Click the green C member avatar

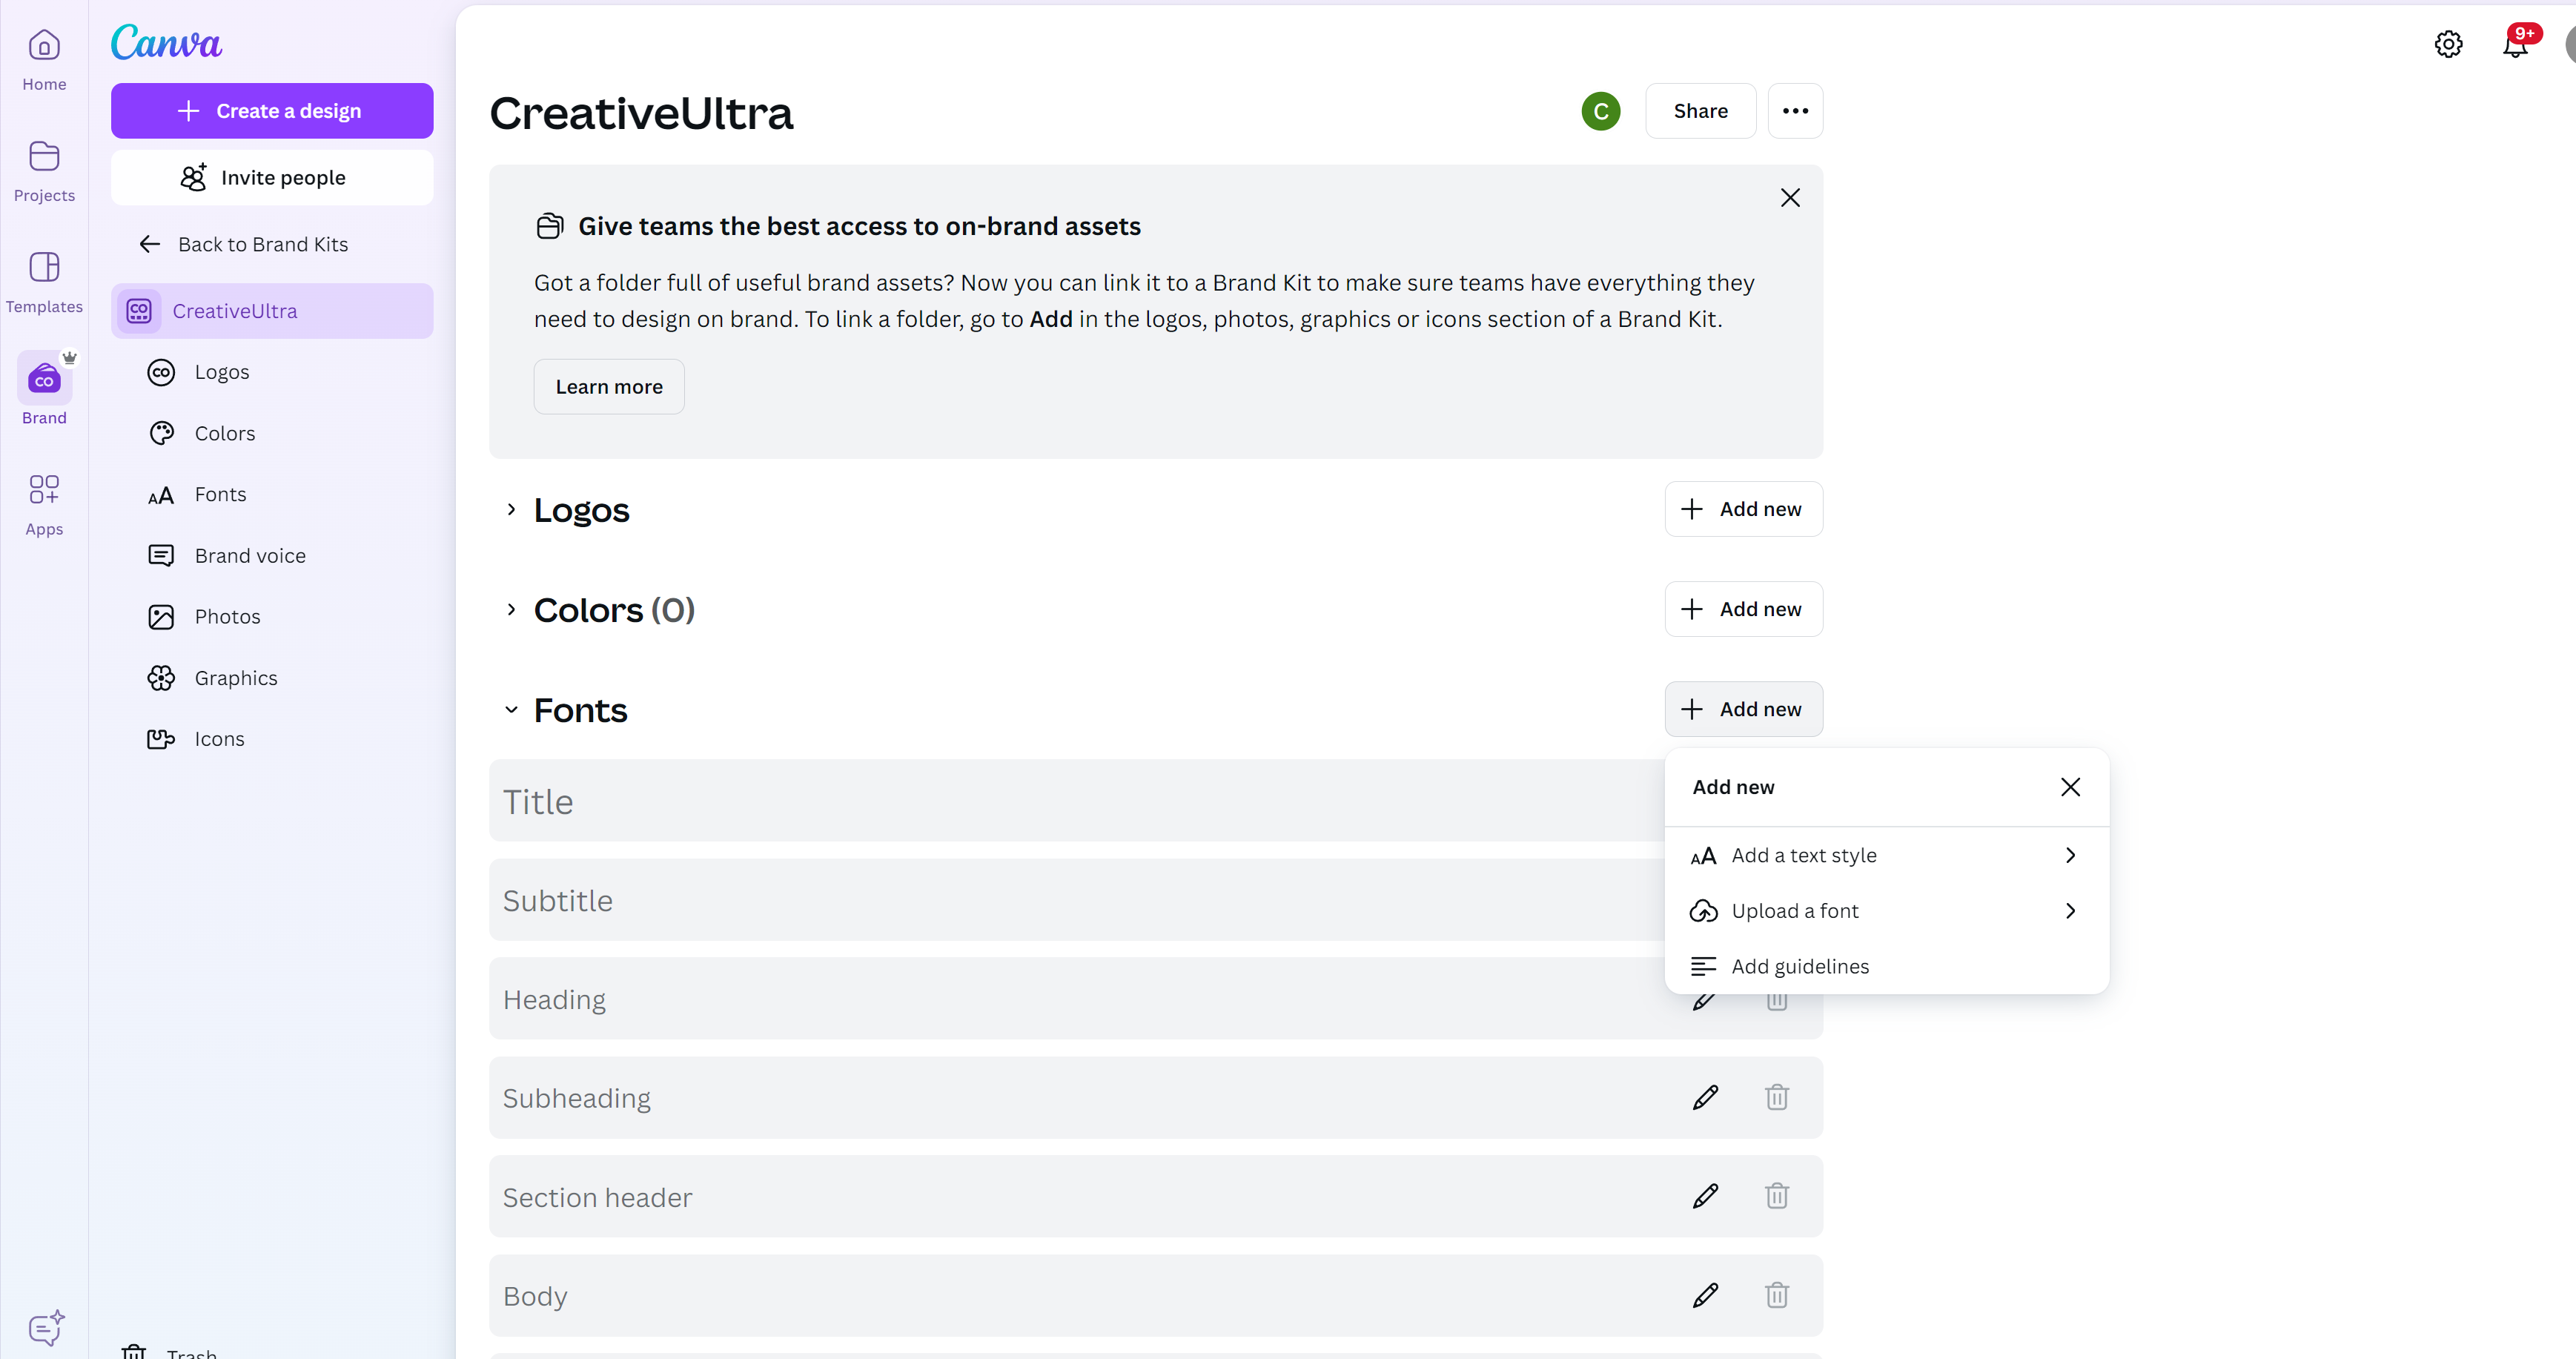pos(1600,111)
